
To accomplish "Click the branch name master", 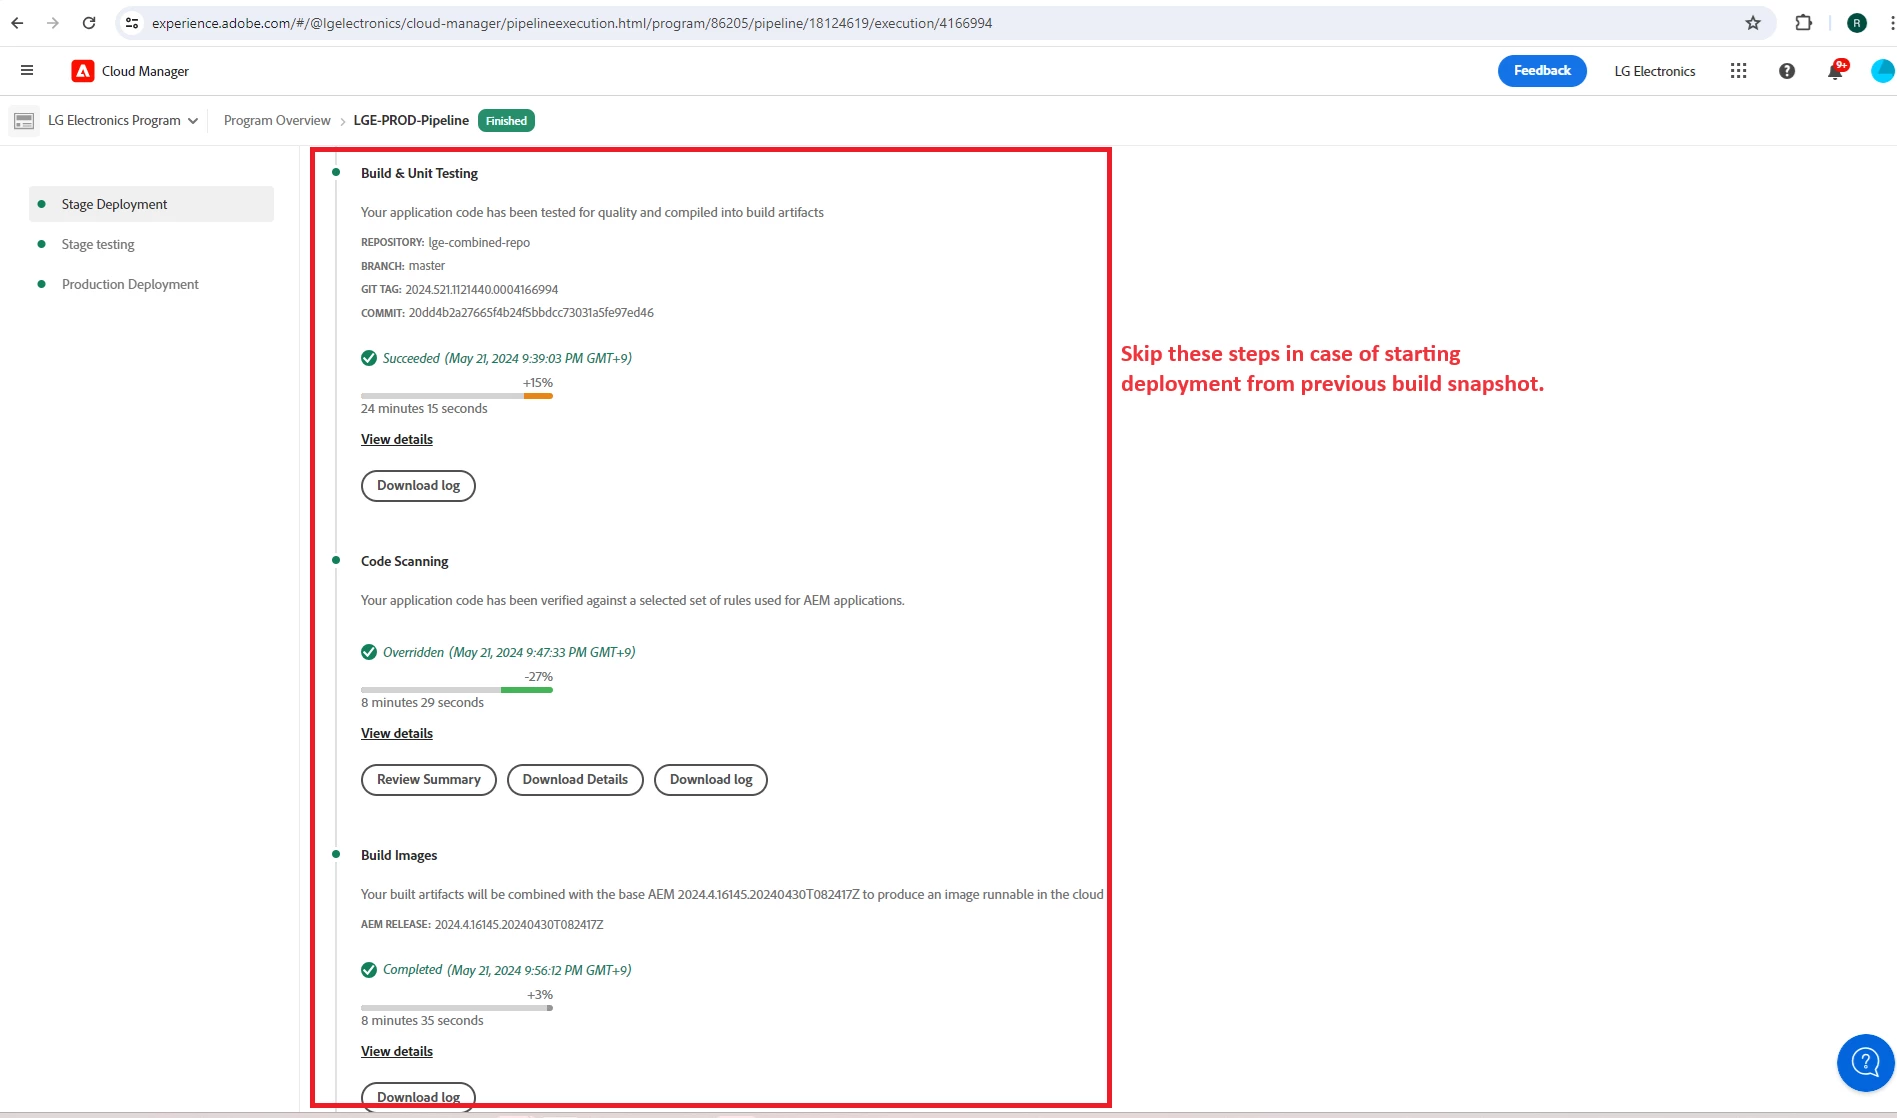I will coord(427,265).
